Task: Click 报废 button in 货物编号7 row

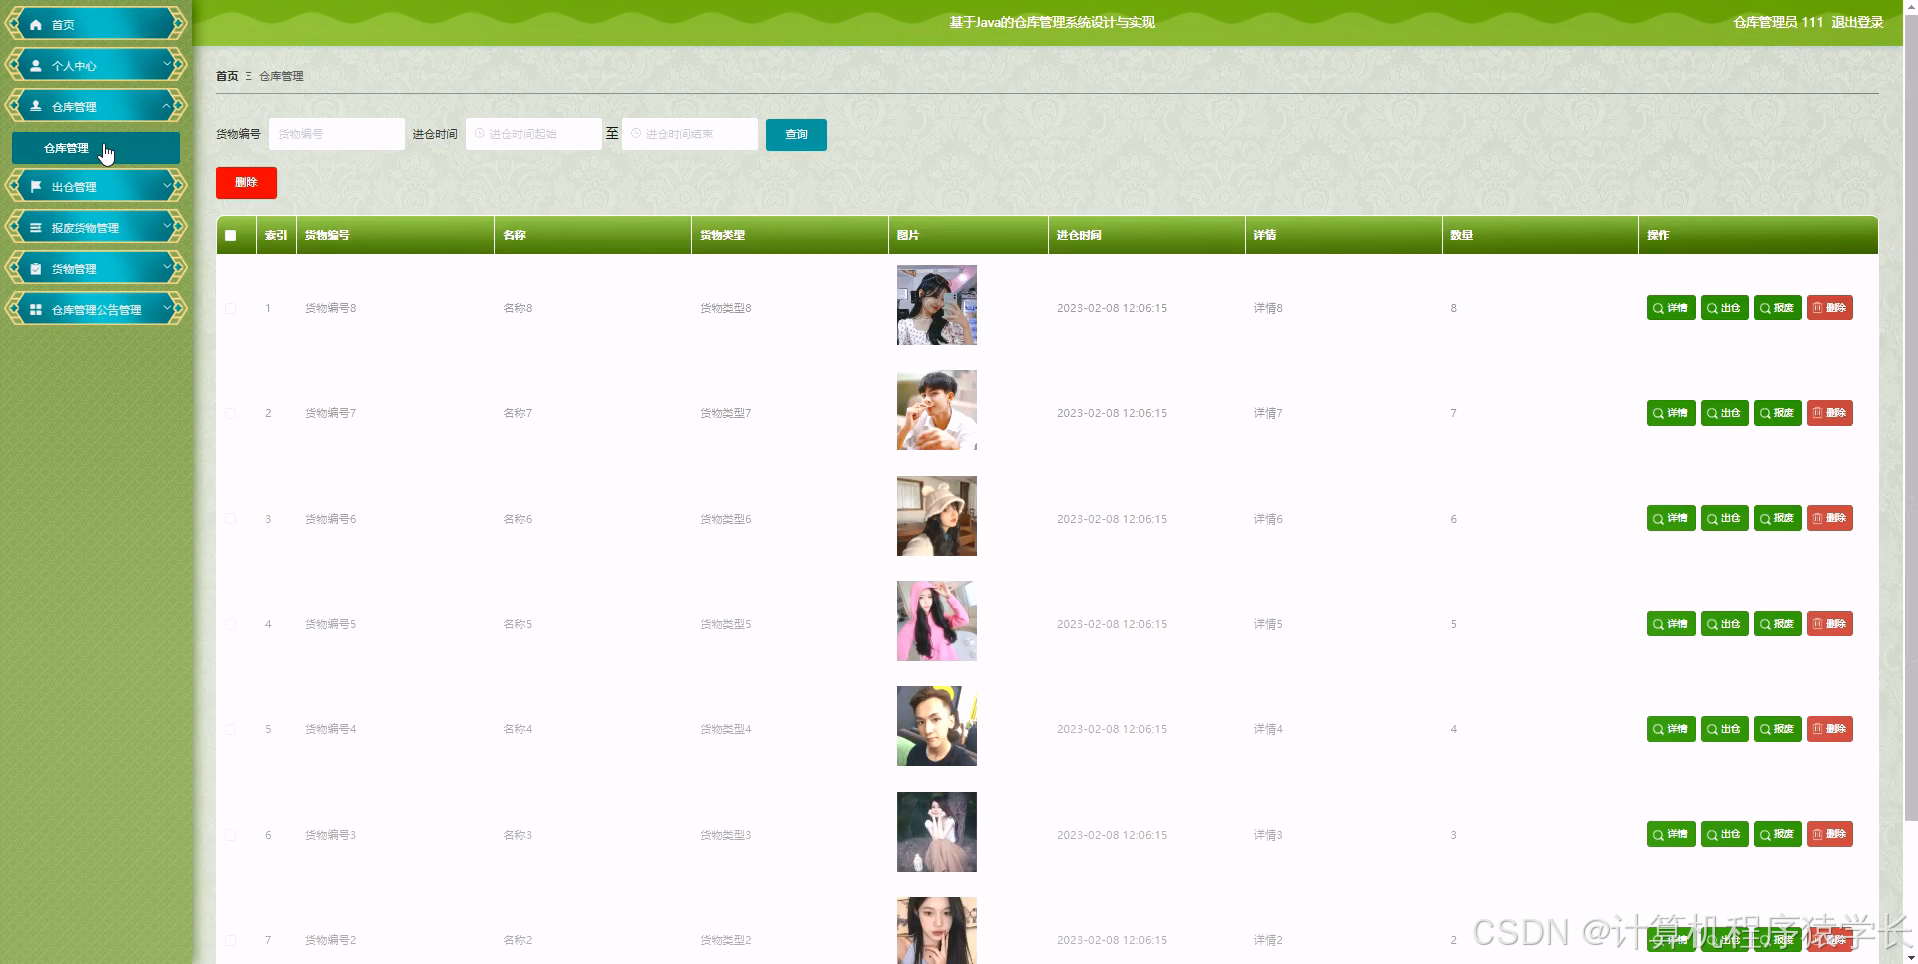Action: point(1777,413)
